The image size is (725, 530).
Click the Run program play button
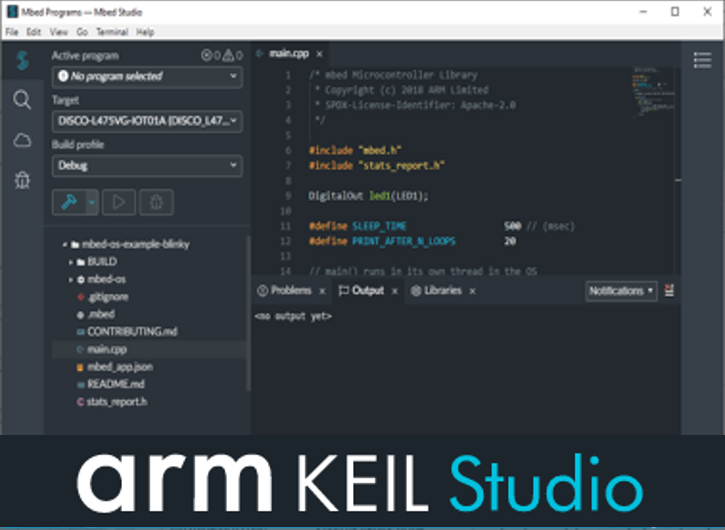click(119, 202)
